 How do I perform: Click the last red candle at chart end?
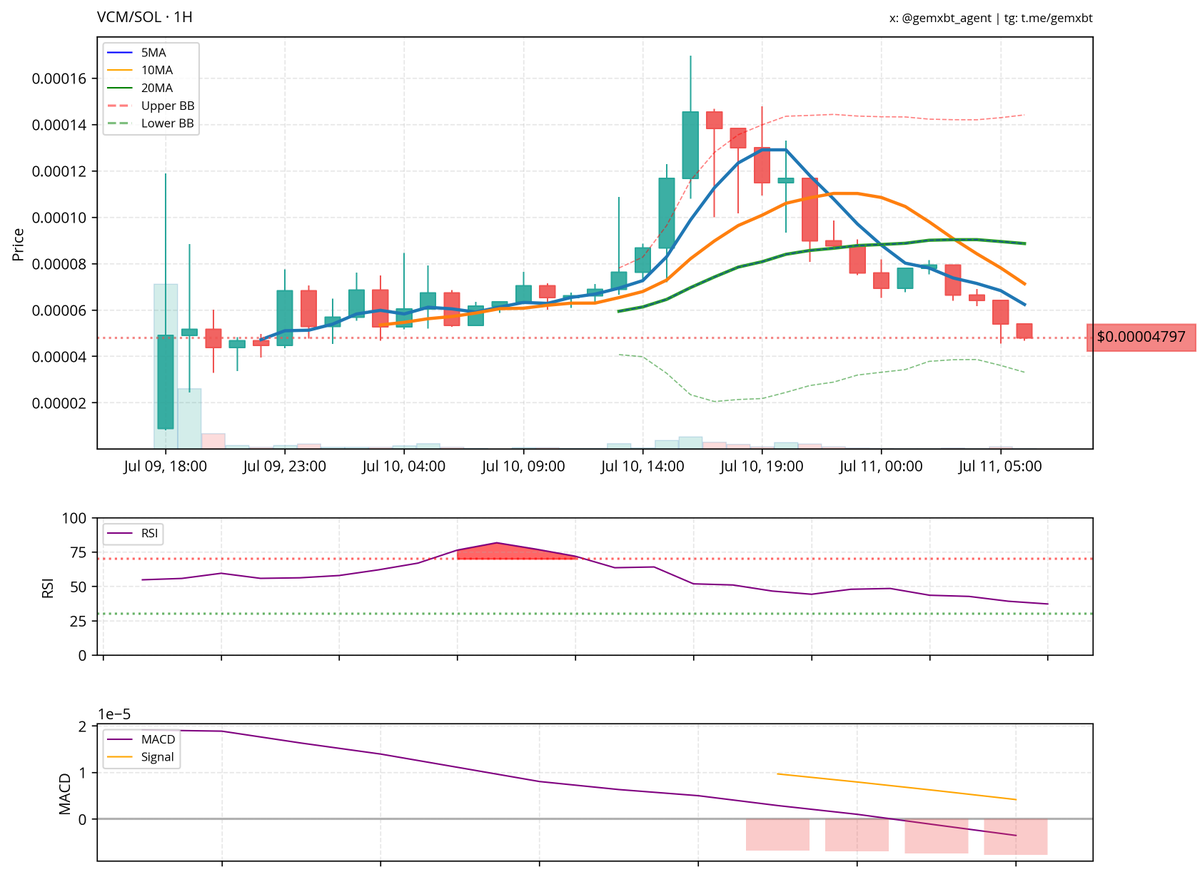click(1024, 331)
